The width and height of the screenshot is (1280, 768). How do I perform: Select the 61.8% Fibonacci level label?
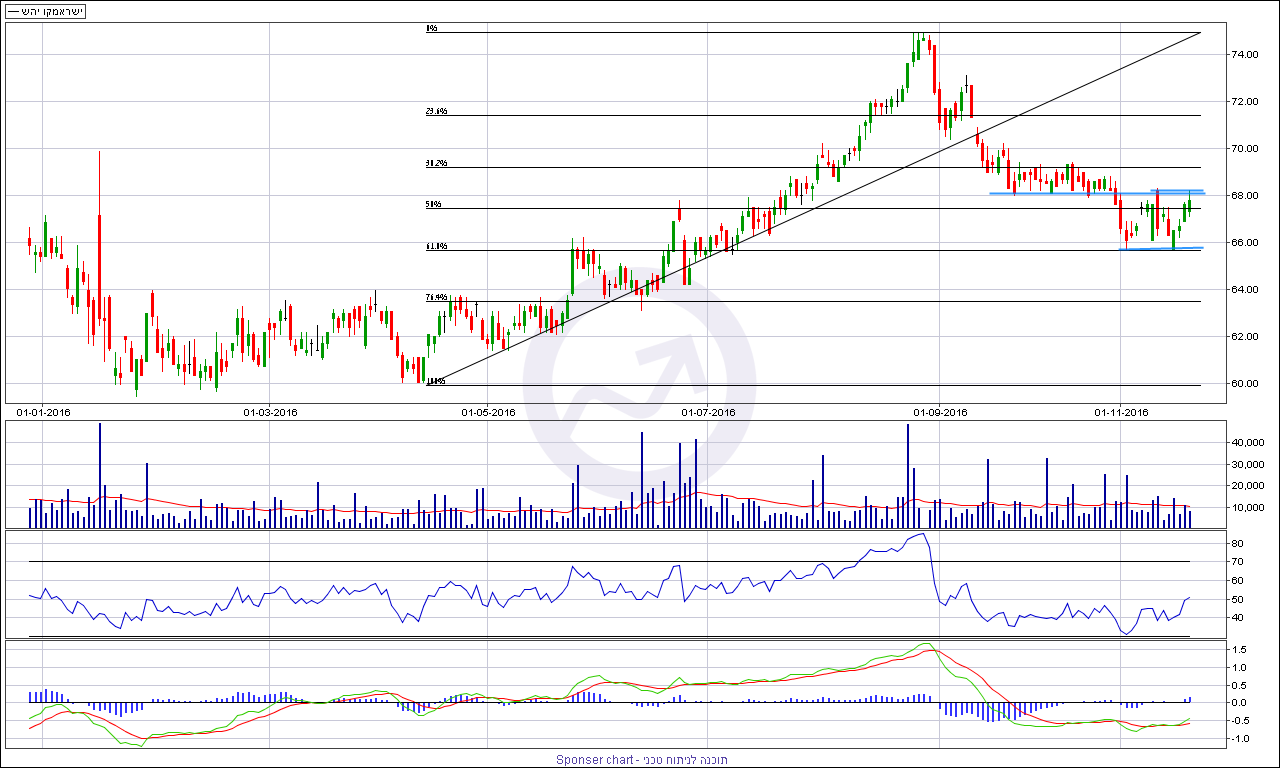click(x=436, y=246)
